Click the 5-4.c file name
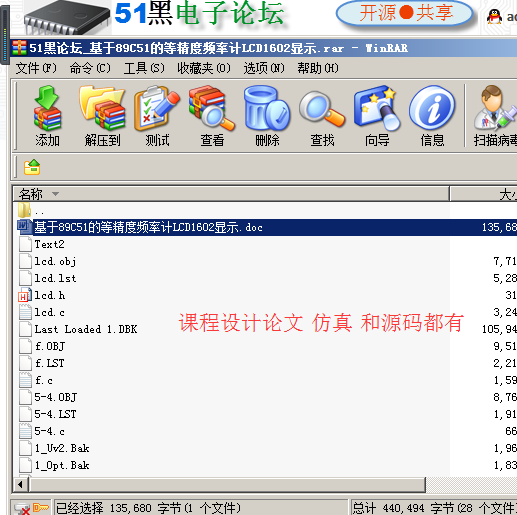The height and width of the screenshot is (515, 517). [x=49, y=431]
